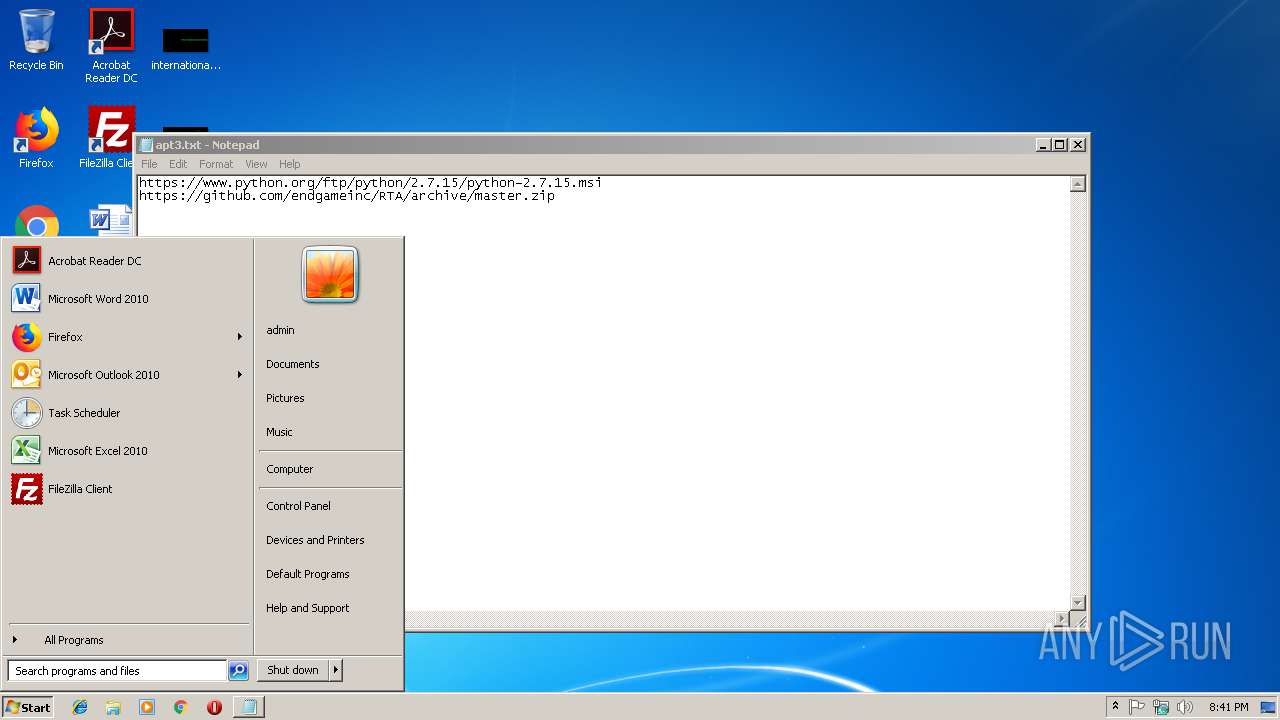Open Opera from taskbar
Image resolution: width=1280 pixels, height=720 pixels.
[214, 707]
